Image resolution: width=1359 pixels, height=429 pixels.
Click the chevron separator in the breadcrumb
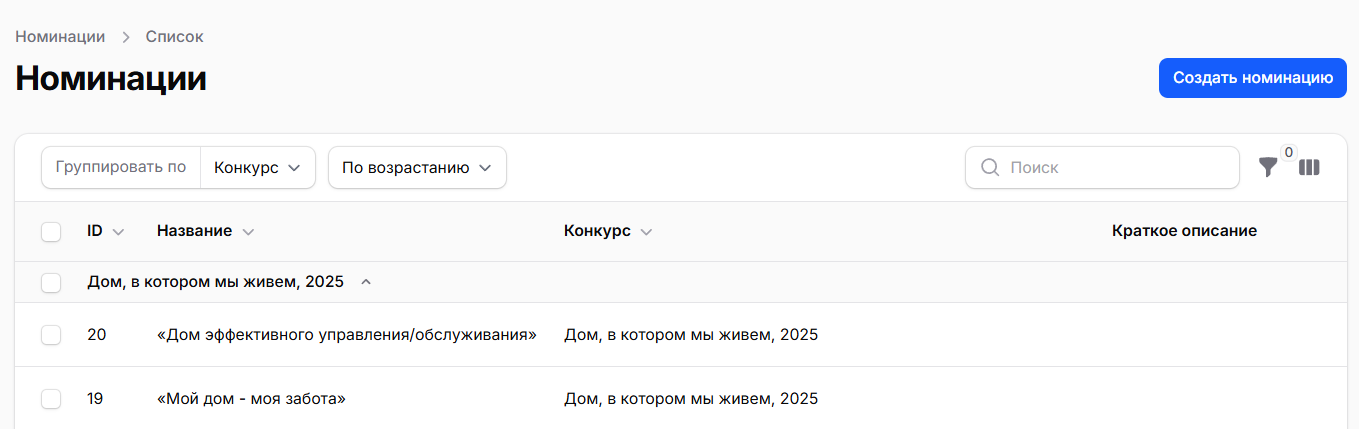coord(126,37)
